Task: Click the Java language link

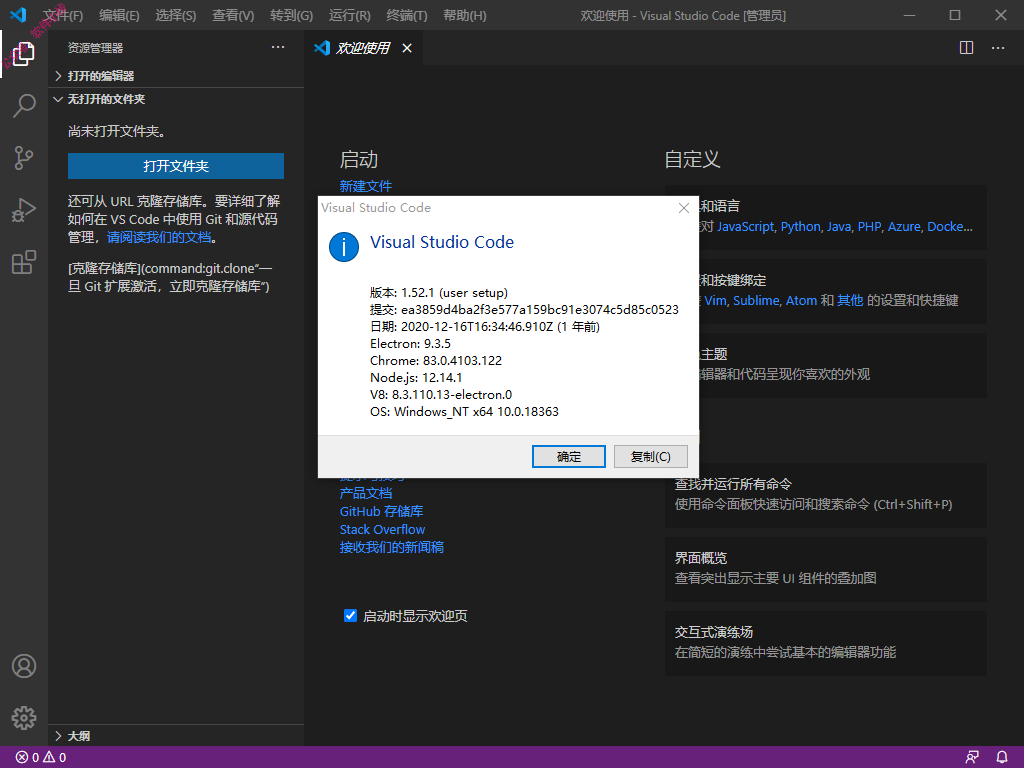Action: [839, 227]
